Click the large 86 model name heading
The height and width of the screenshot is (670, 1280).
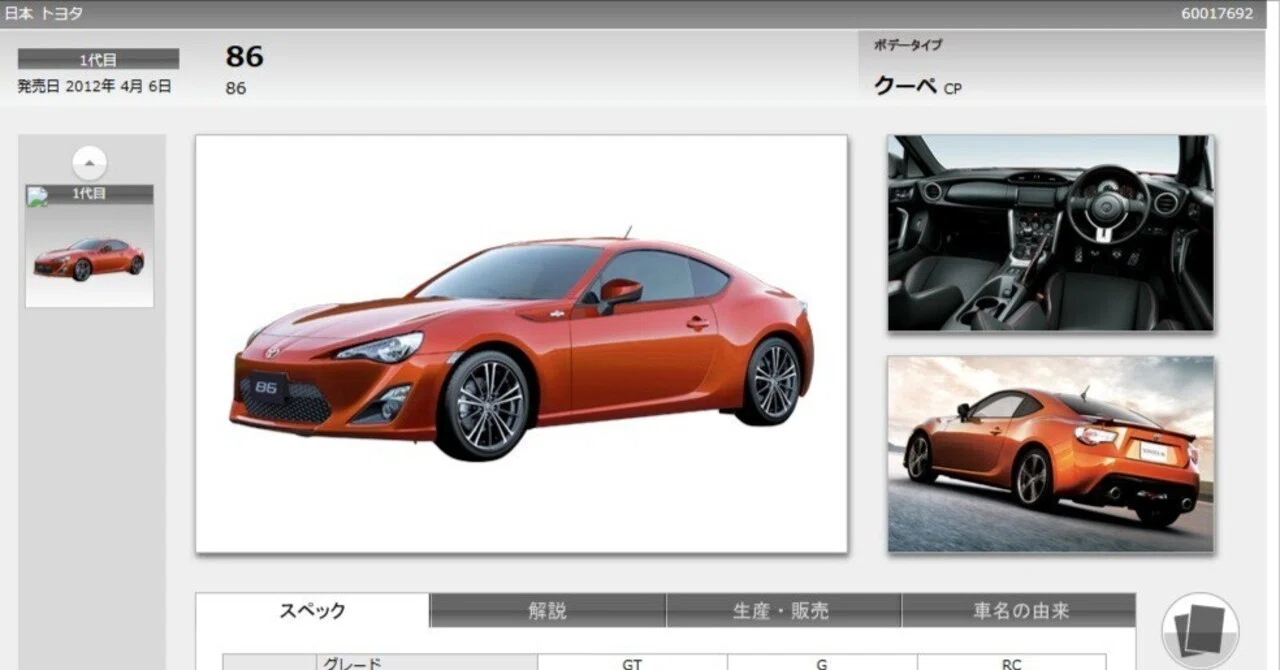click(x=244, y=57)
